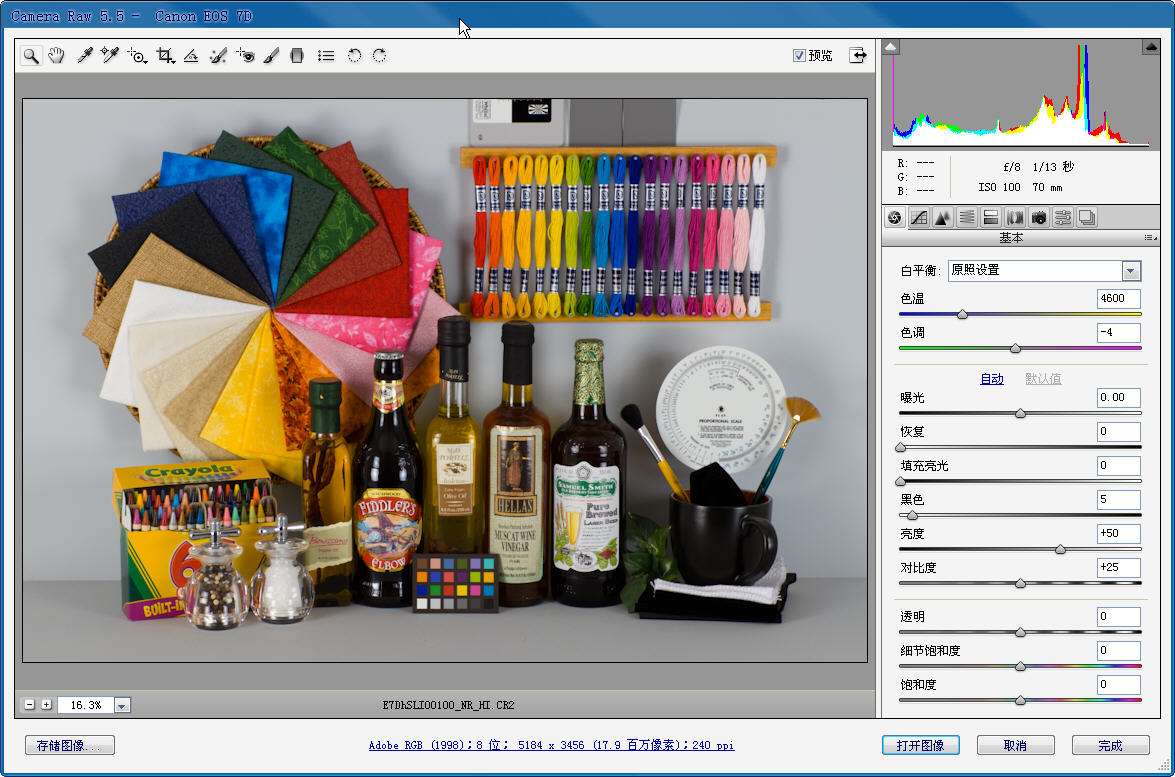Select the Graduated Filter tool

pyautogui.click(x=297, y=55)
